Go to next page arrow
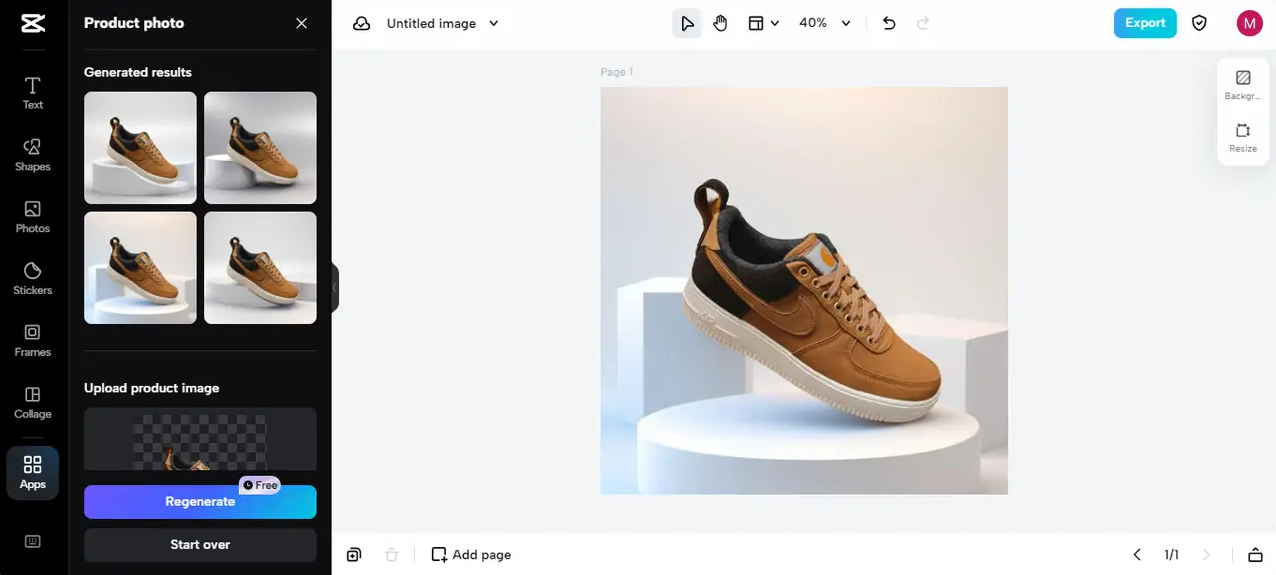 click(1206, 555)
